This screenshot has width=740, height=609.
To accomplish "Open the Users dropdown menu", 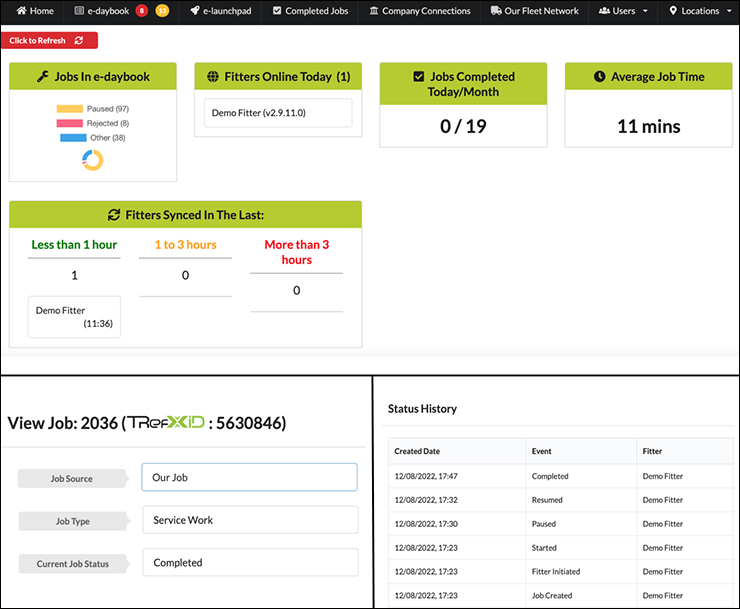I will pos(623,11).
